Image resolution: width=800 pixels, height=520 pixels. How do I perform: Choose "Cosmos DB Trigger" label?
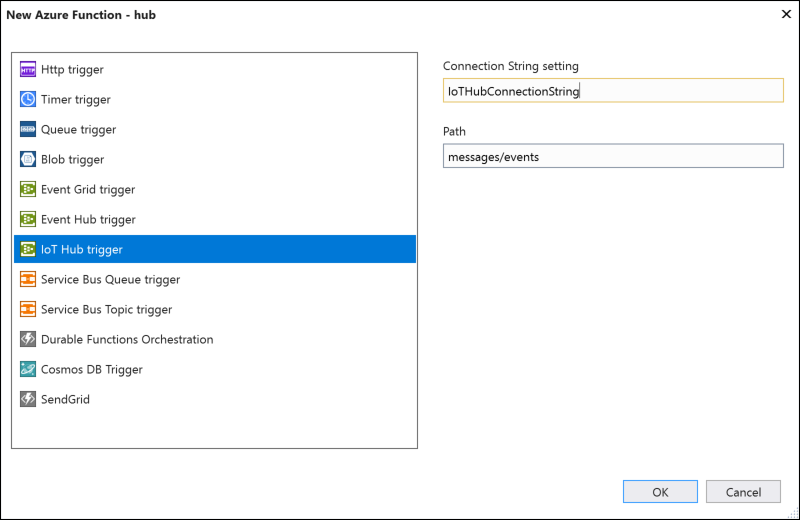click(x=91, y=369)
